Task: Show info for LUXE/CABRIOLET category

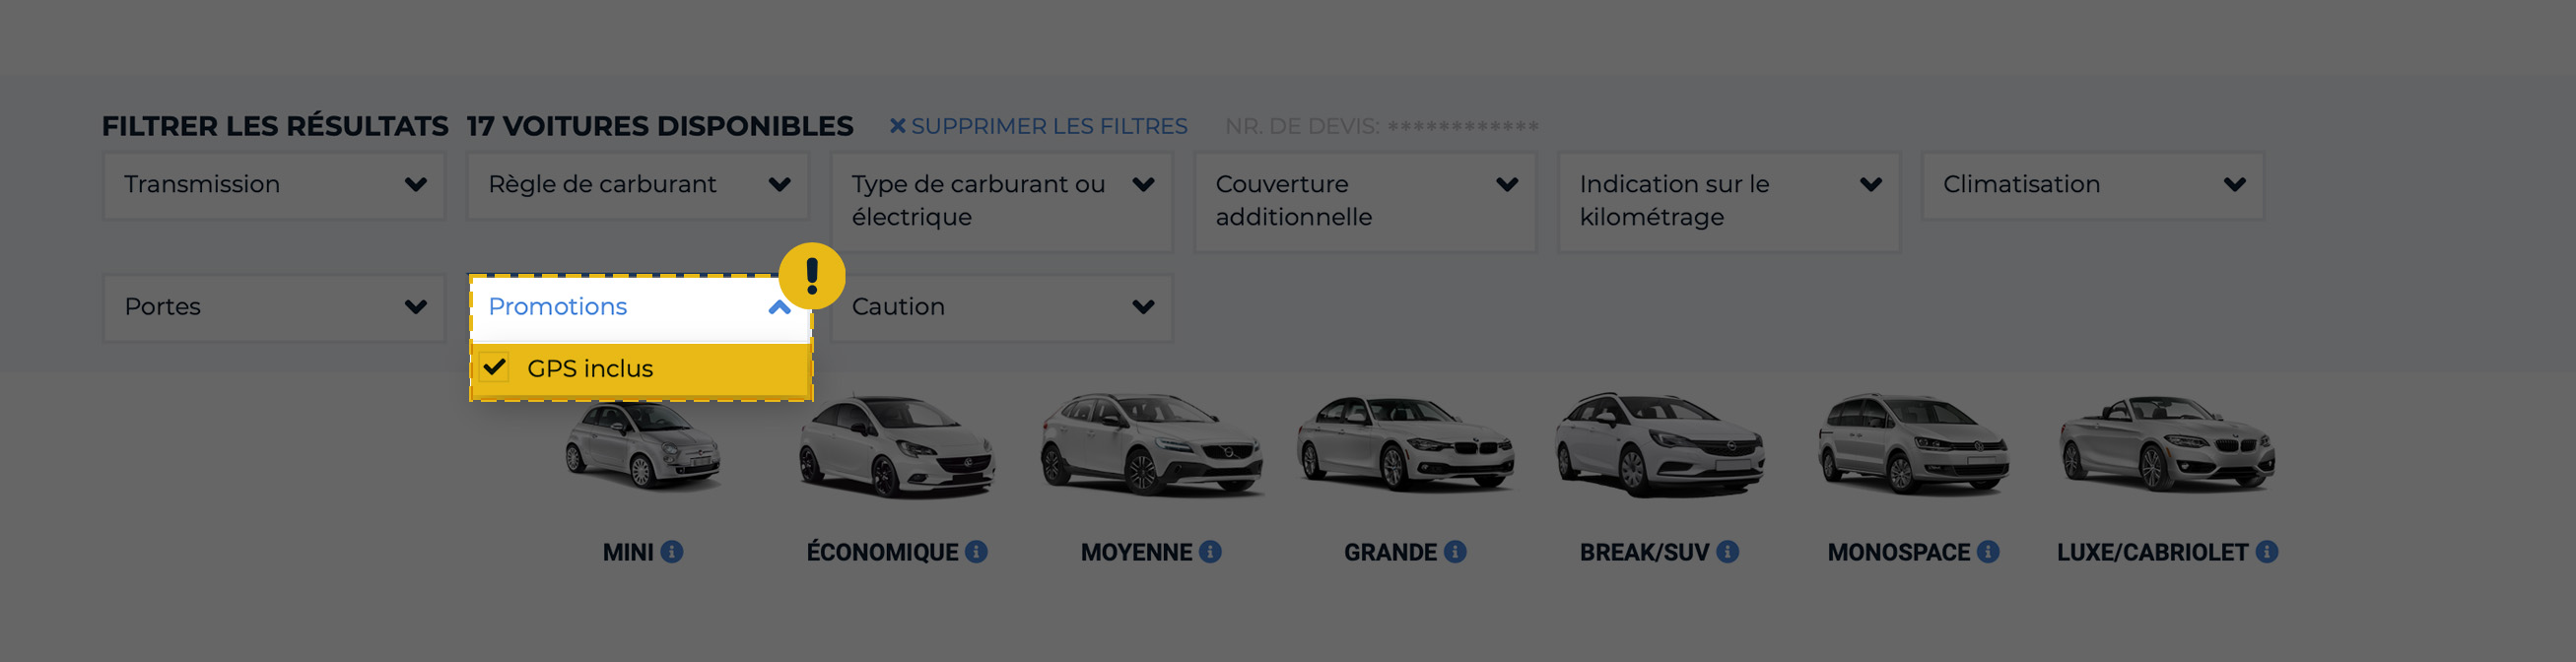Action: (2267, 552)
